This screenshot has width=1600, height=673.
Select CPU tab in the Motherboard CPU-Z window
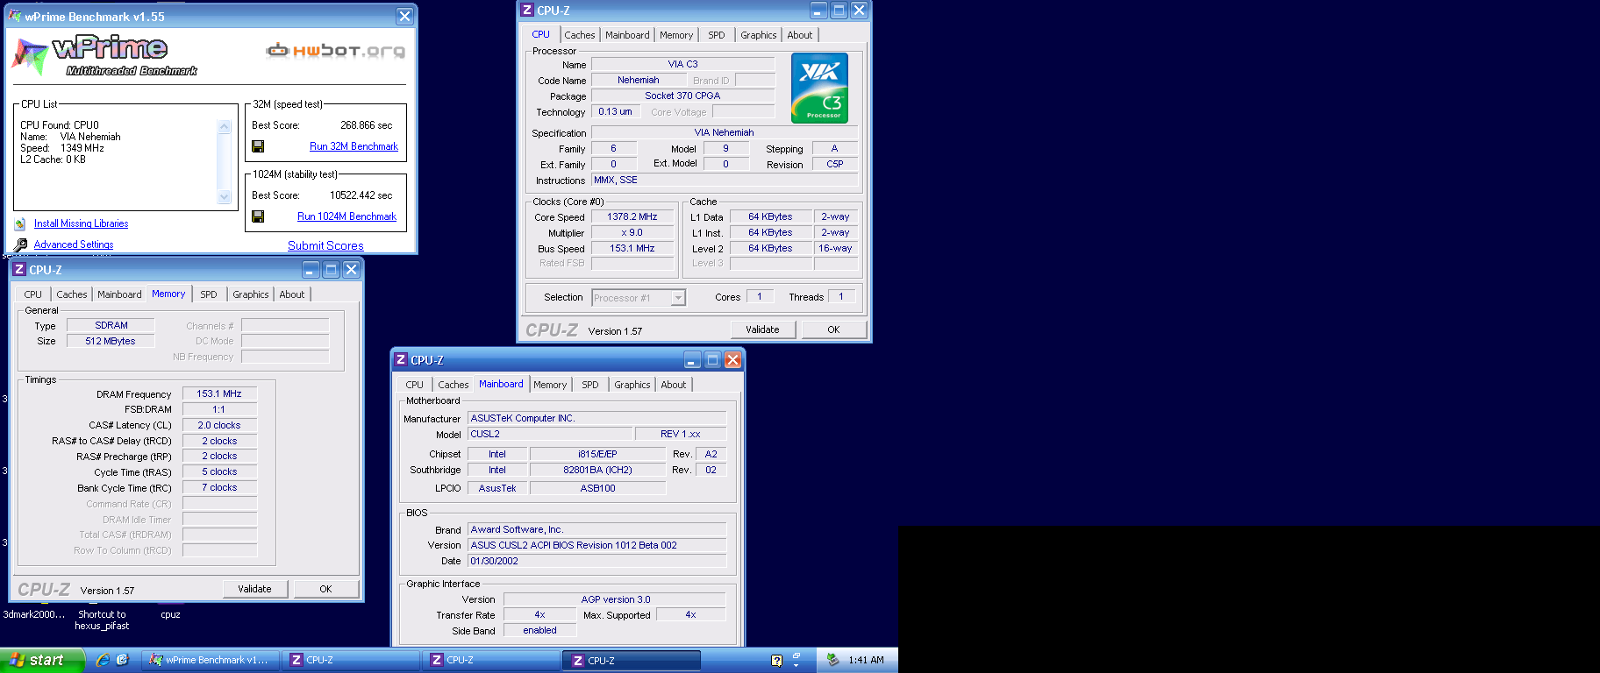click(x=414, y=385)
